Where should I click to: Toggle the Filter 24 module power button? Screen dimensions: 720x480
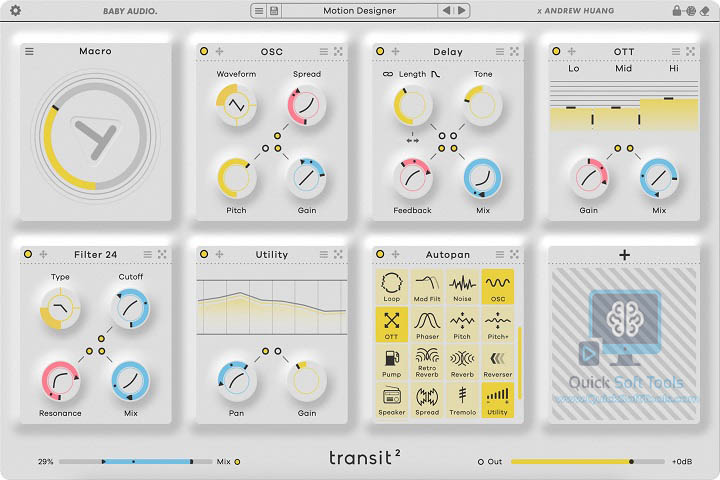pos(28,254)
